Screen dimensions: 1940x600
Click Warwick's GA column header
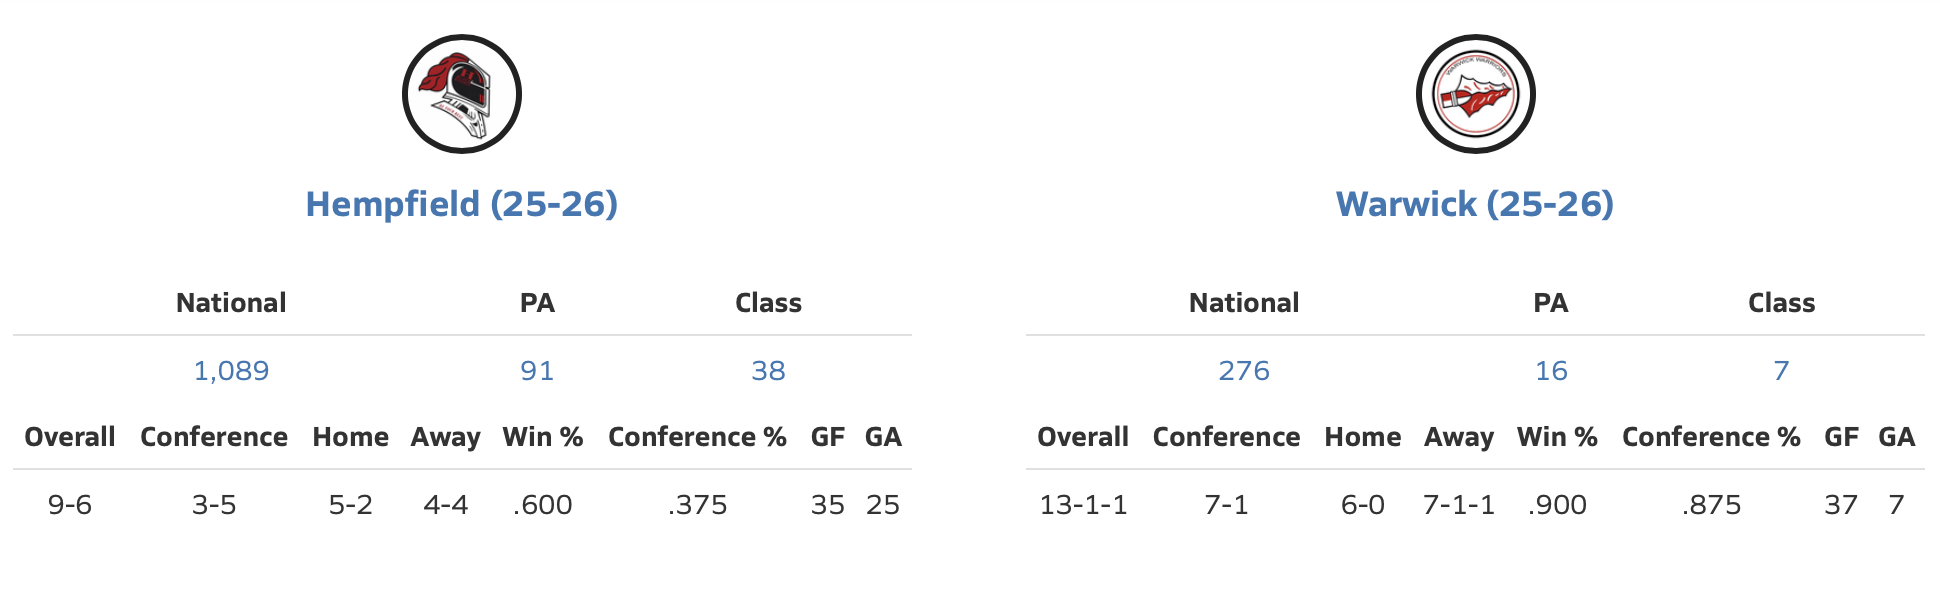tap(1896, 437)
